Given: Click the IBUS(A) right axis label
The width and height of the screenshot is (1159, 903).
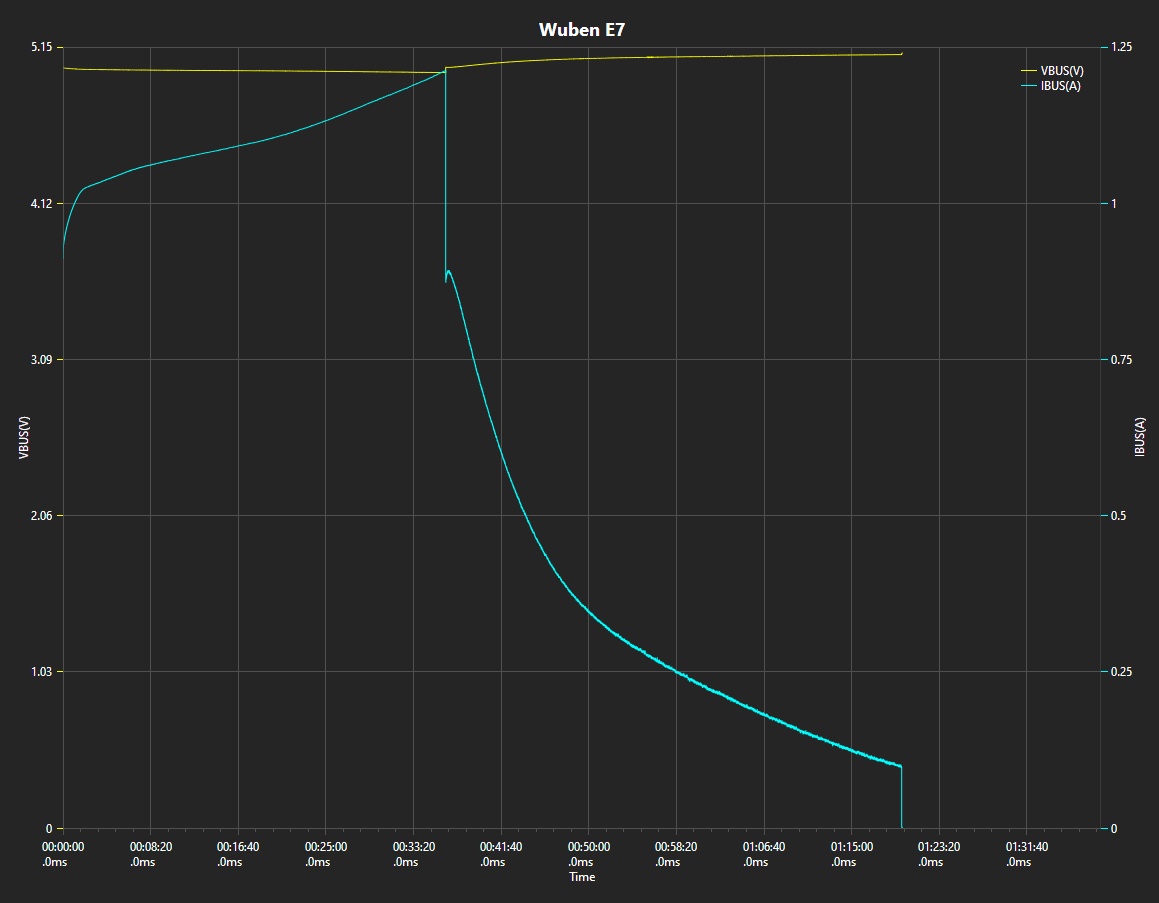Looking at the screenshot, I should pyautogui.click(x=1140, y=437).
